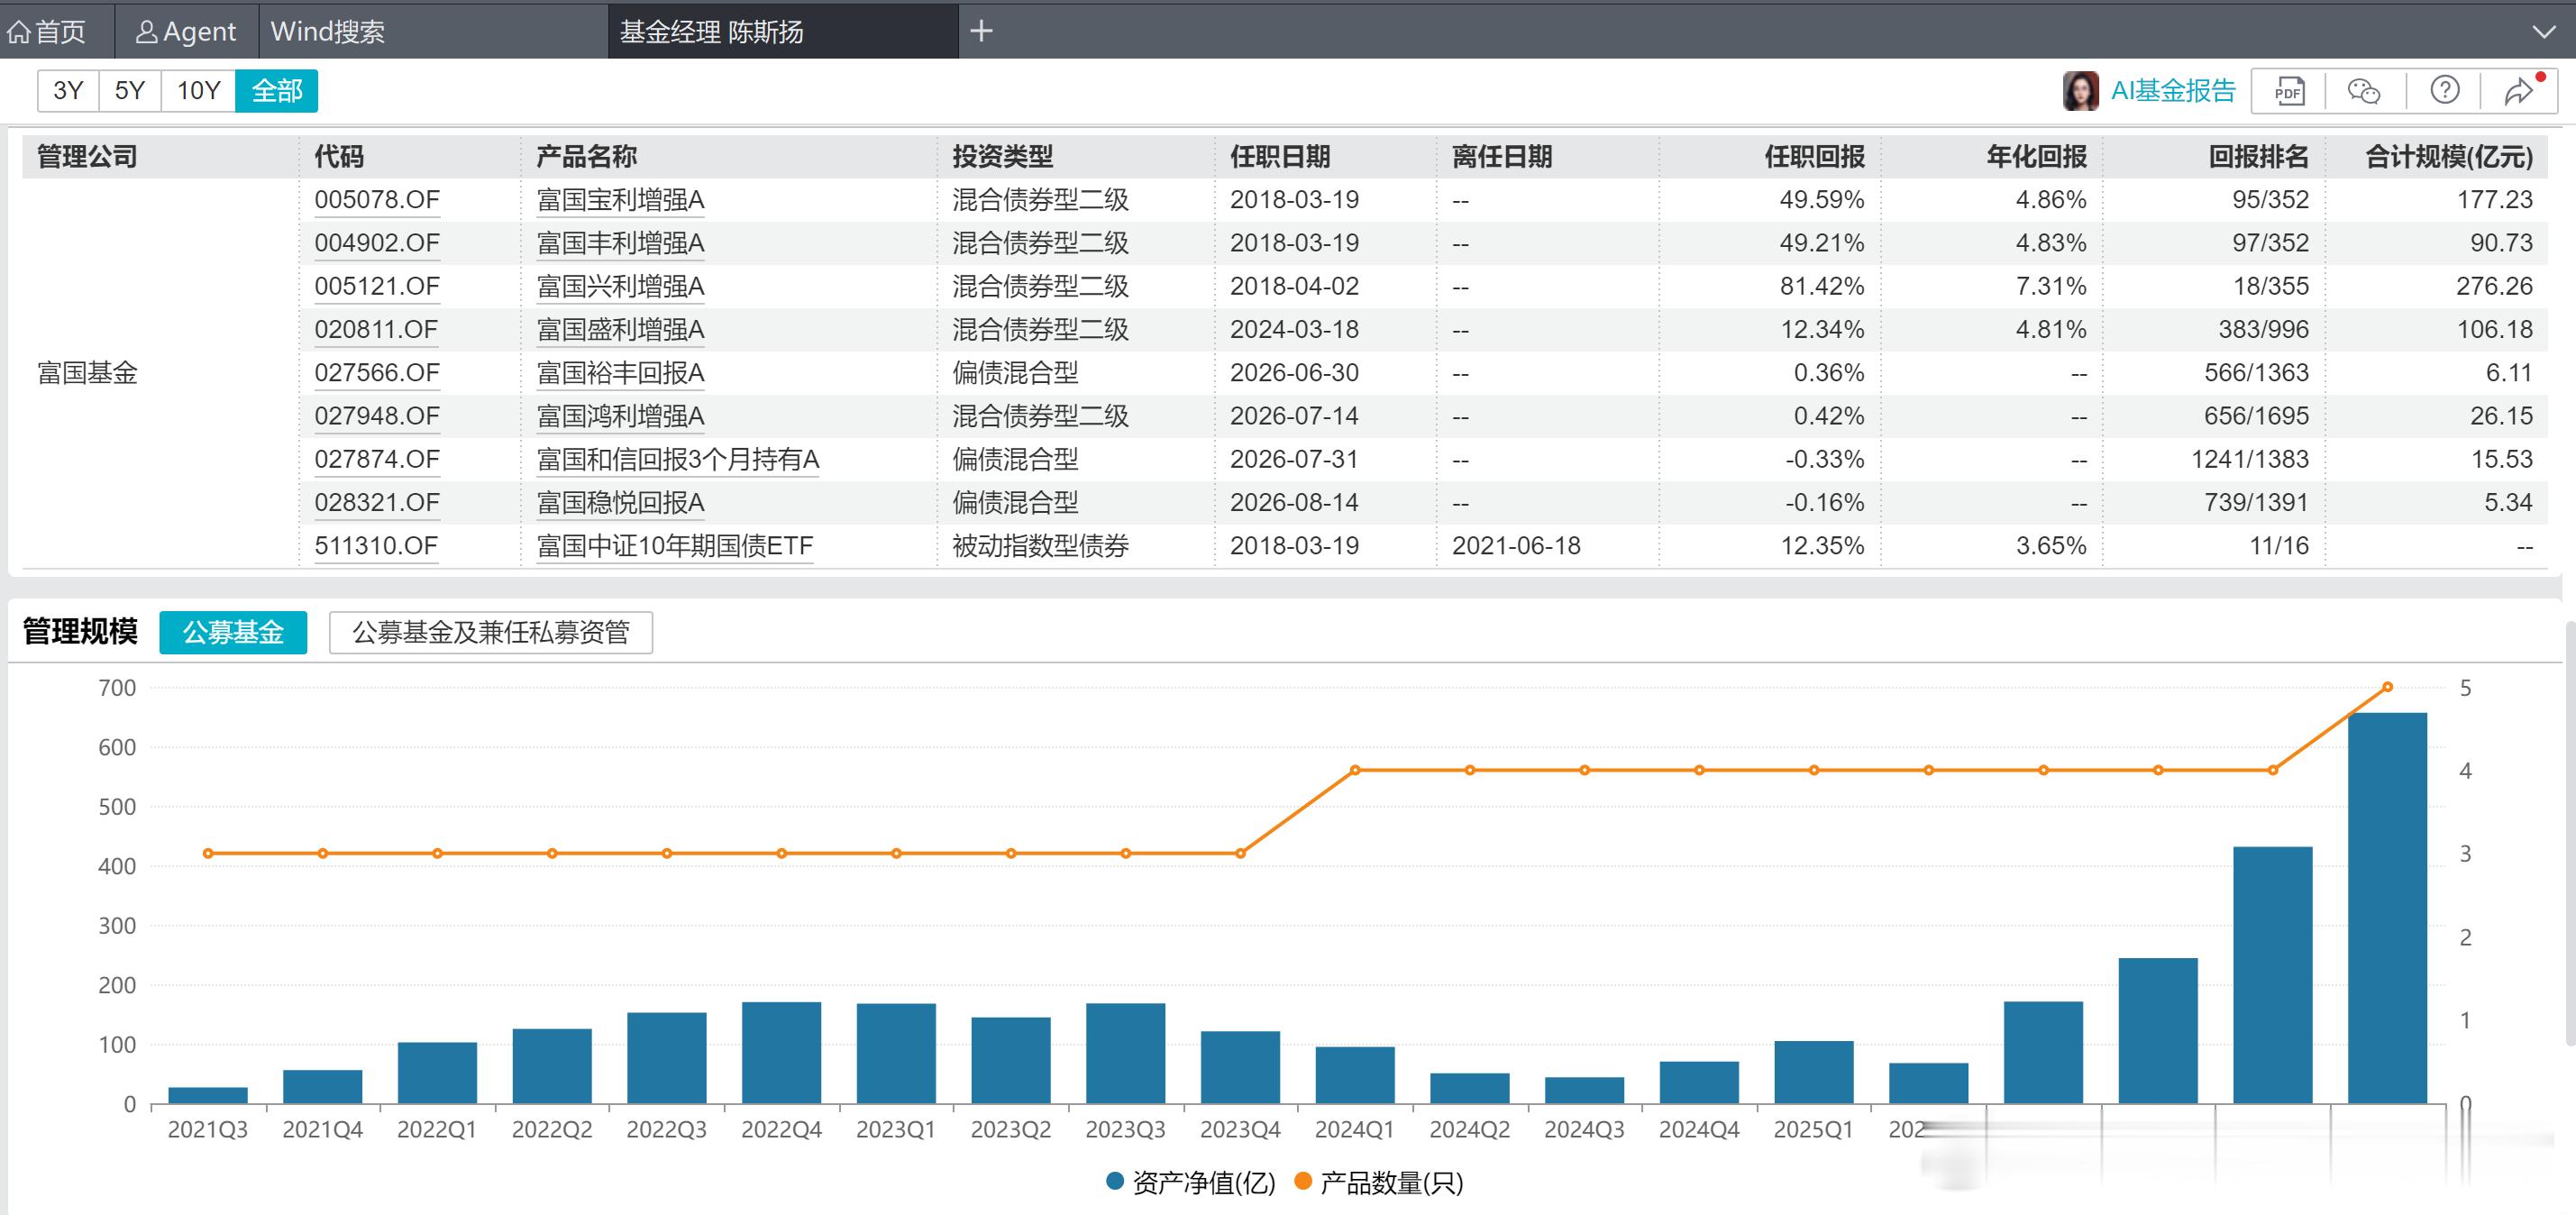Open product 富国和信回报3个月持有A
Screen dimensions: 2576x1215
677,459
